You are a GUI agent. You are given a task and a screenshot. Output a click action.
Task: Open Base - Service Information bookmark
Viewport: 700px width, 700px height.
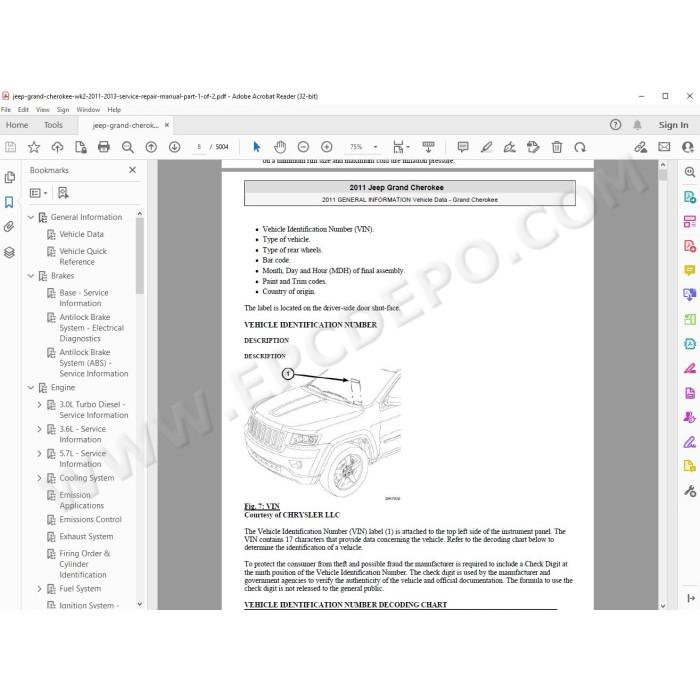84,298
